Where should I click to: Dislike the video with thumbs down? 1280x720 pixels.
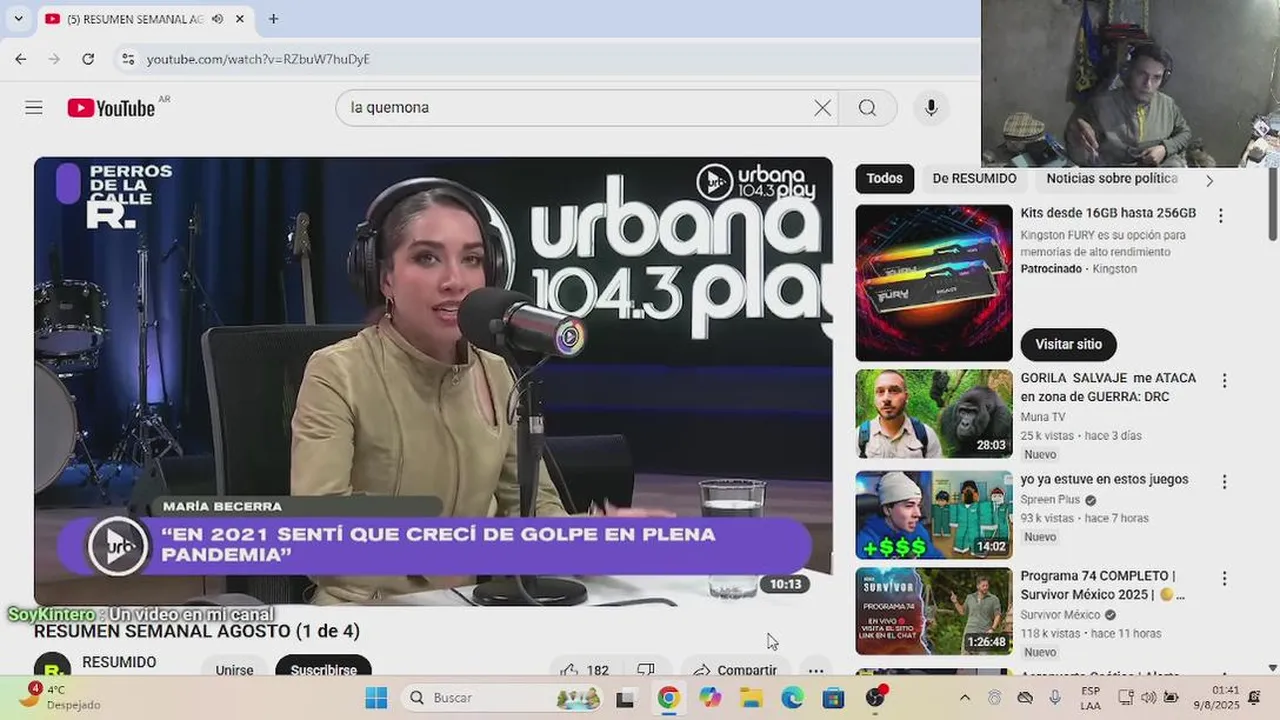(x=646, y=670)
